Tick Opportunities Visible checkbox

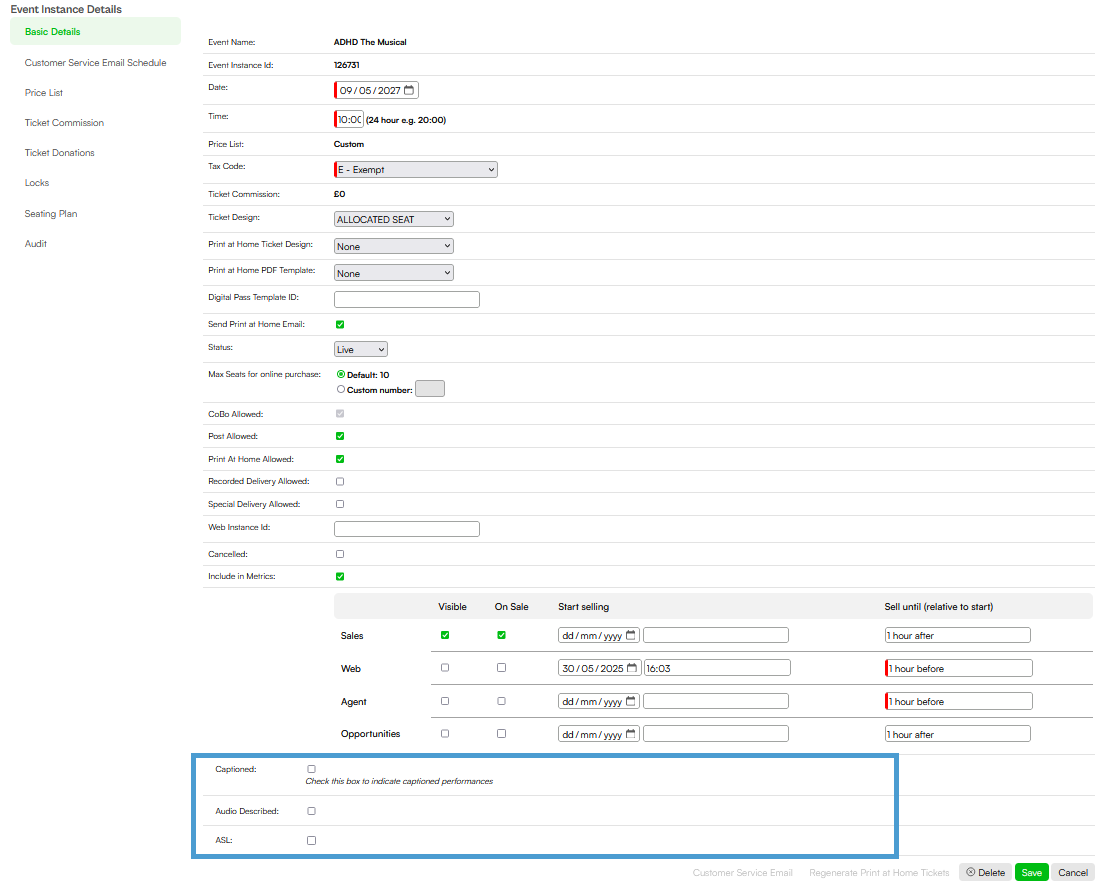coord(445,733)
